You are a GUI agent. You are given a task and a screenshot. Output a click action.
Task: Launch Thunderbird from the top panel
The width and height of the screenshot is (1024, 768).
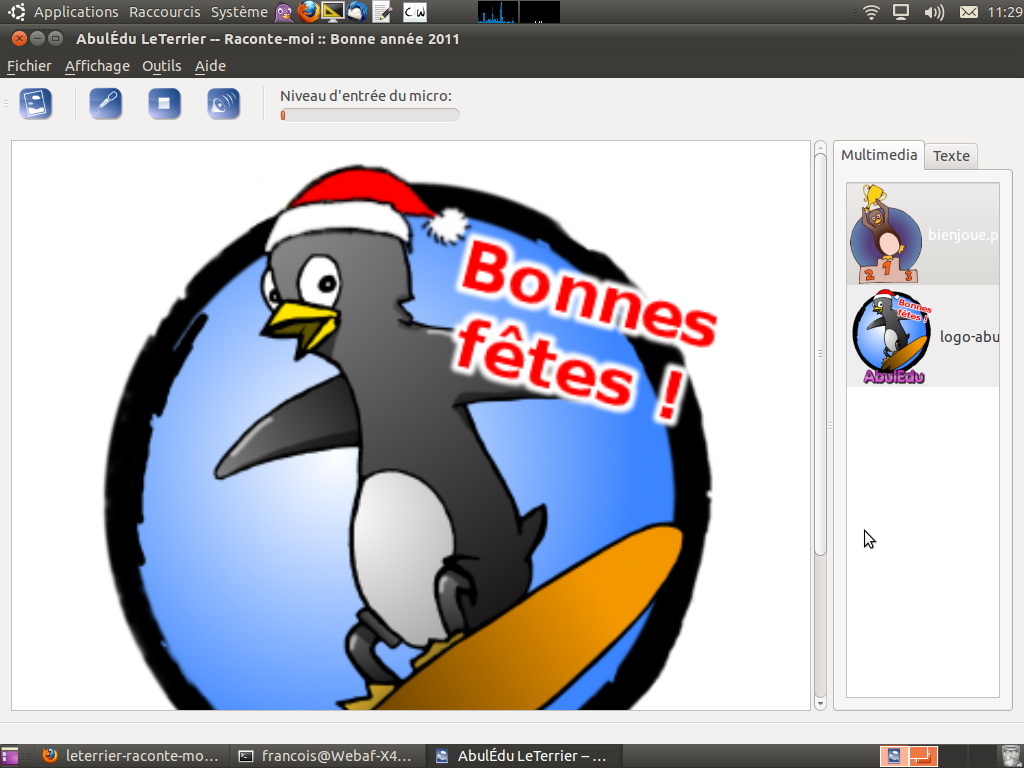coord(357,12)
